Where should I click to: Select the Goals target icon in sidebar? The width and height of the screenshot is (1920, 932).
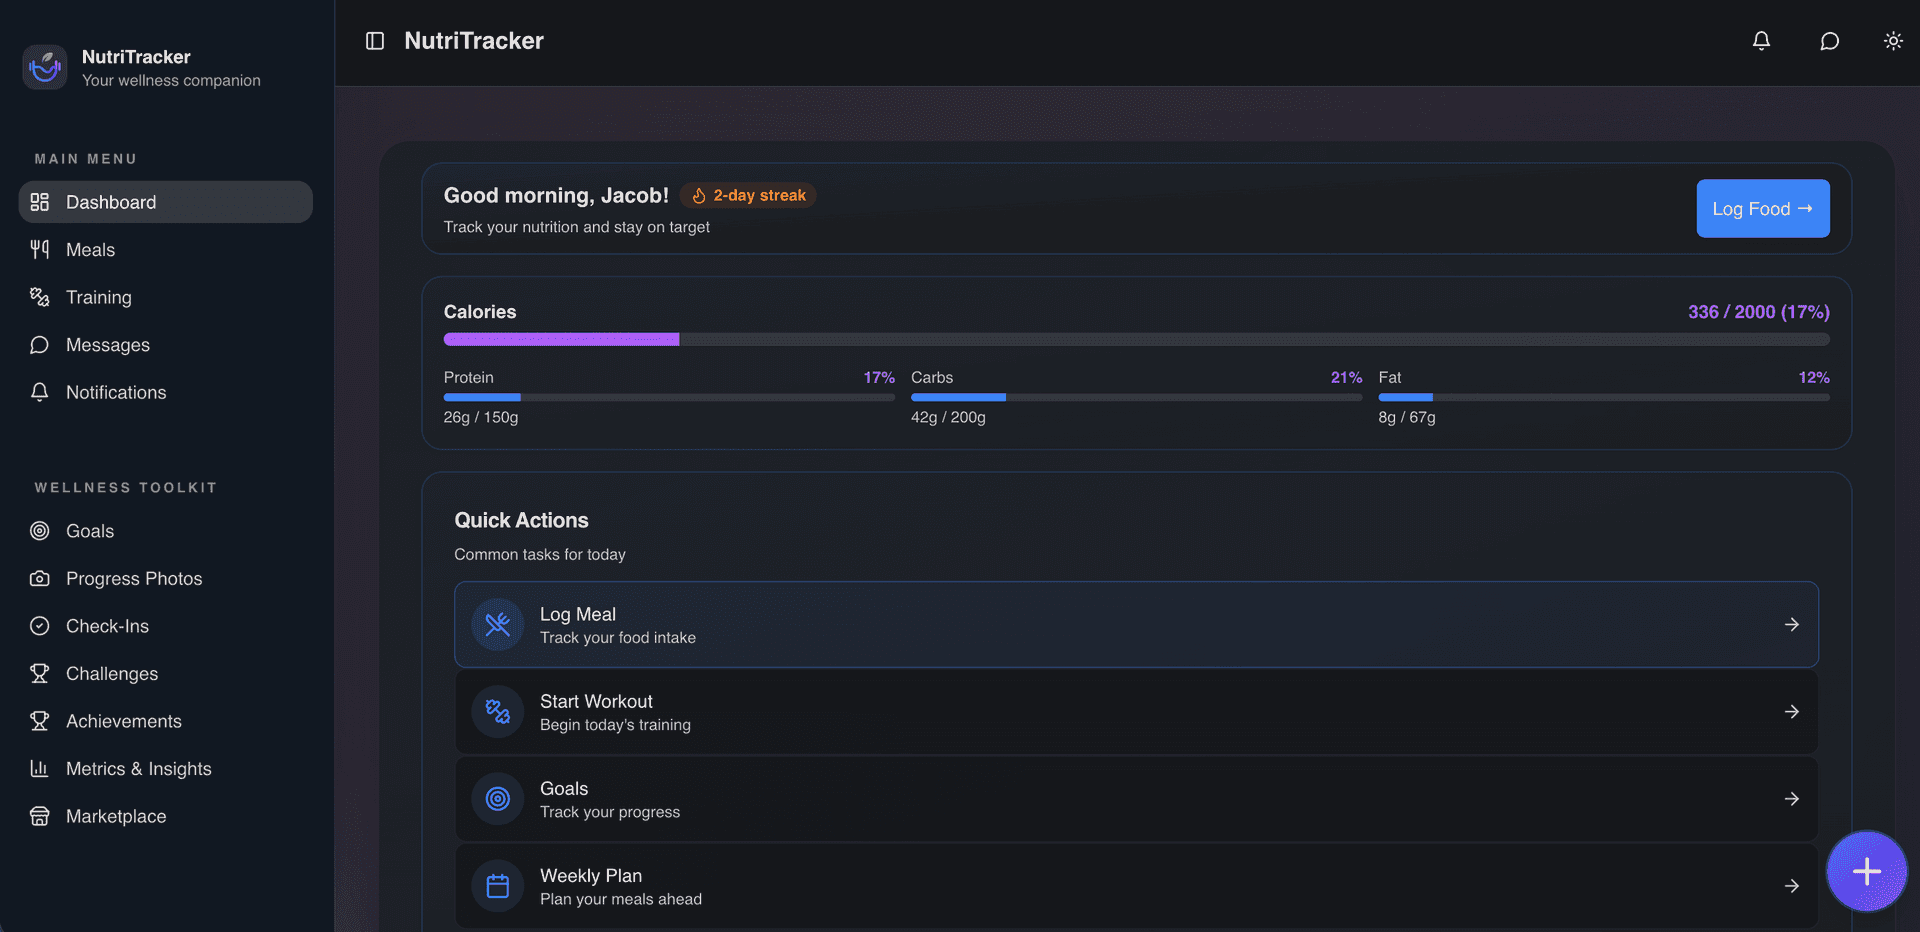click(40, 531)
